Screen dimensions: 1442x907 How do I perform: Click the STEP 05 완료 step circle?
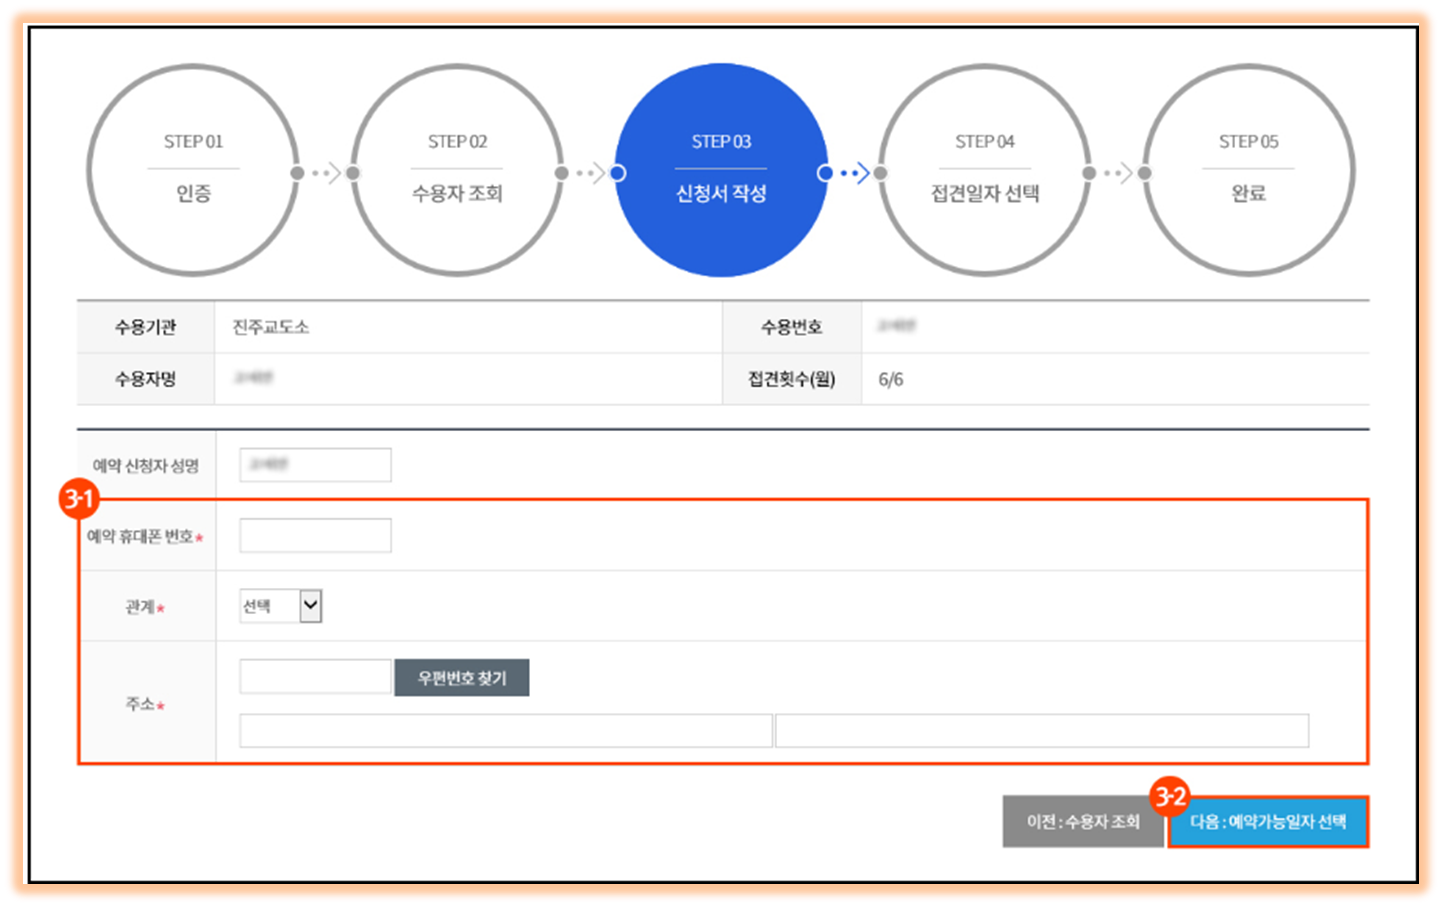[x=1249, y=170]
